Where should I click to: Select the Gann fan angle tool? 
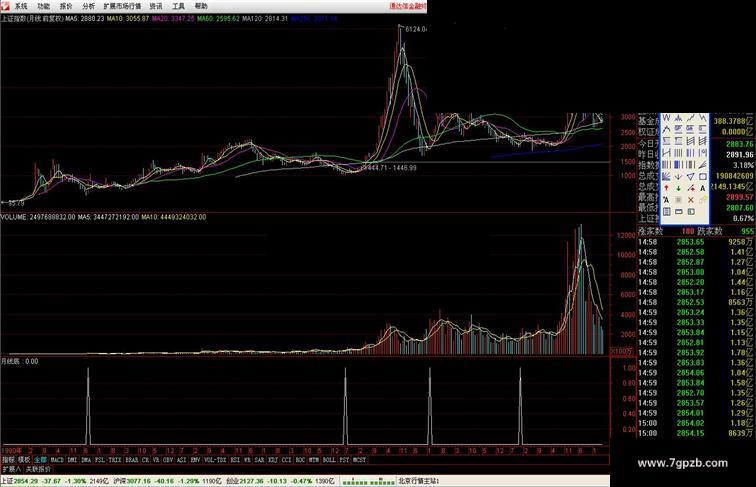tap(666, 177)
